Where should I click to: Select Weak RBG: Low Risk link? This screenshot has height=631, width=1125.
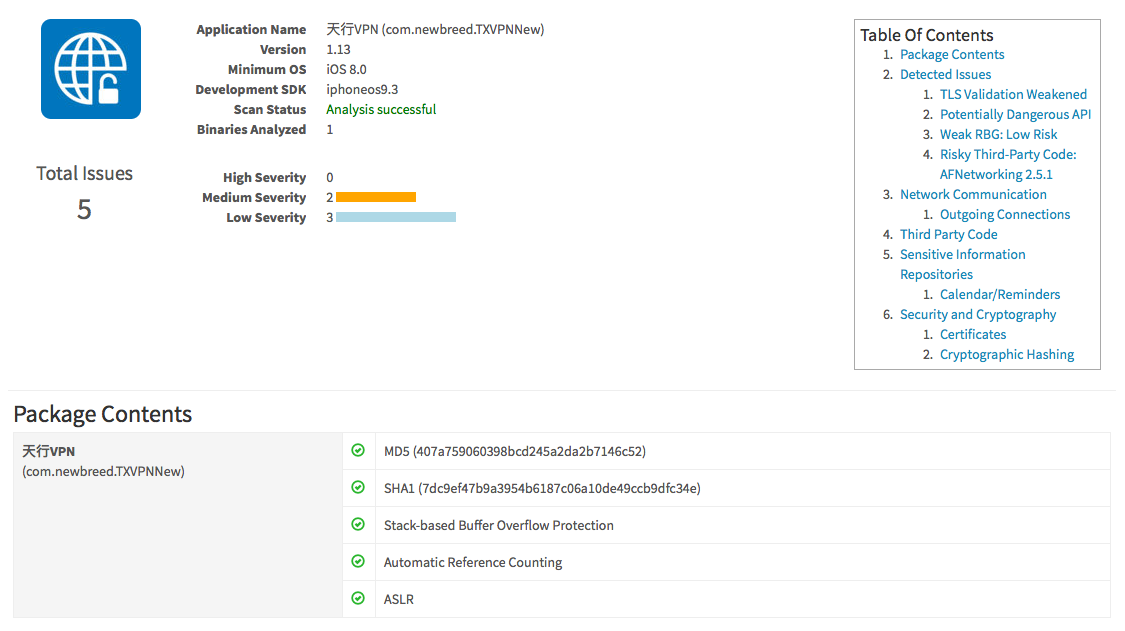click(999, 135)
